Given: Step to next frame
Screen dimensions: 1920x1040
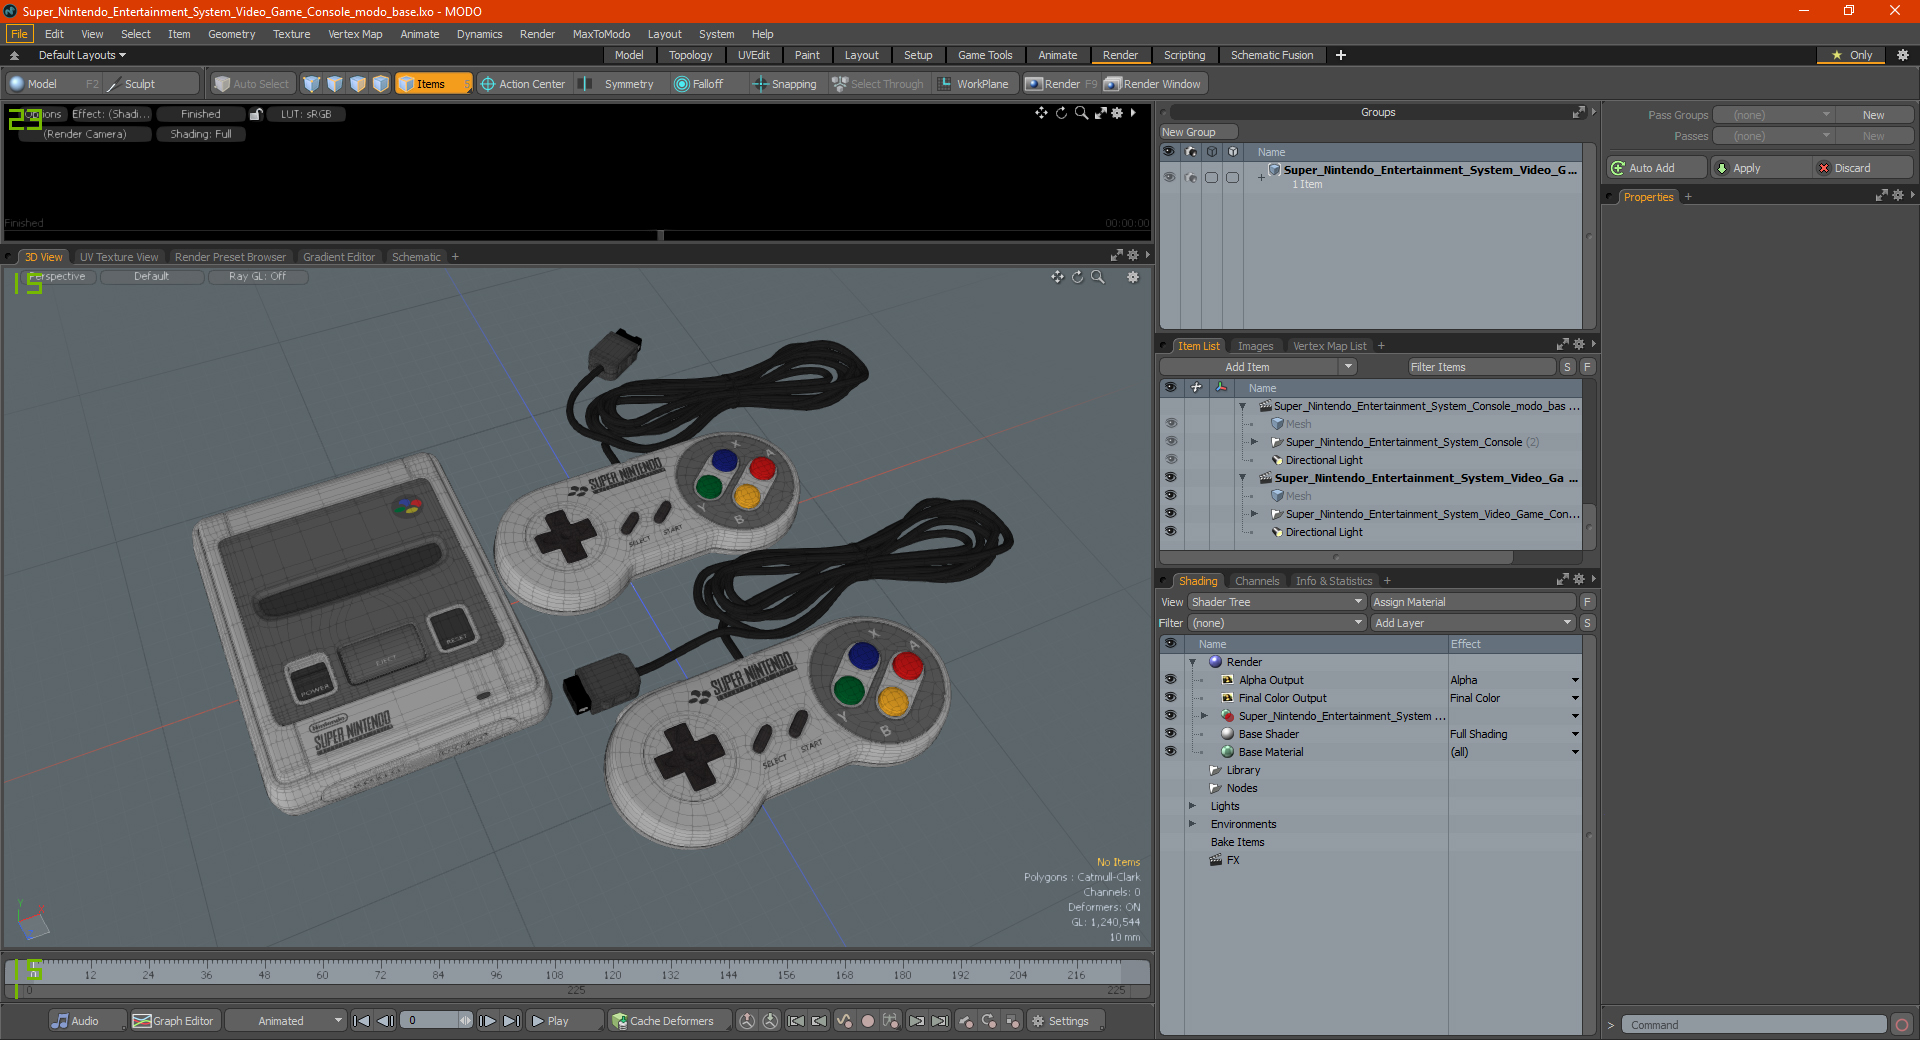Looking at the screenshot, I should point(487,1021).
